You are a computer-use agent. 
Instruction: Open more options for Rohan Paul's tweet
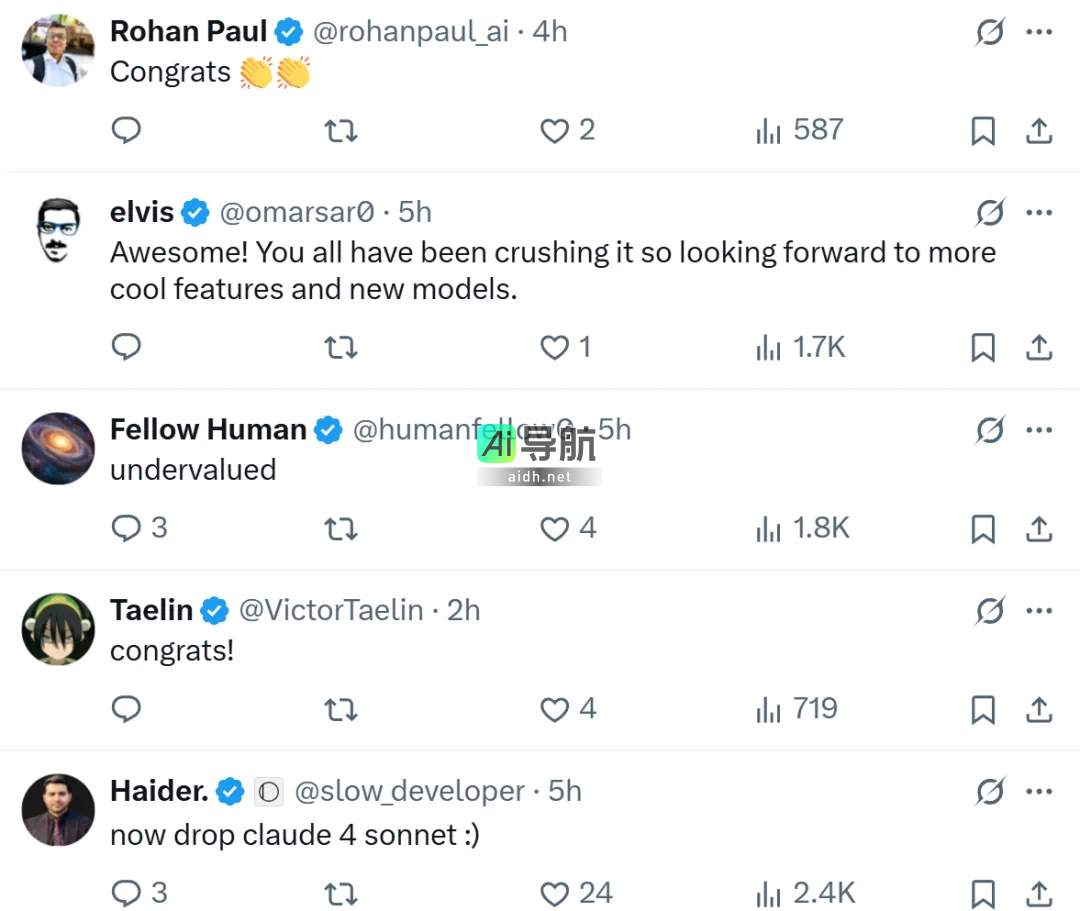[x=1039, y=33]
